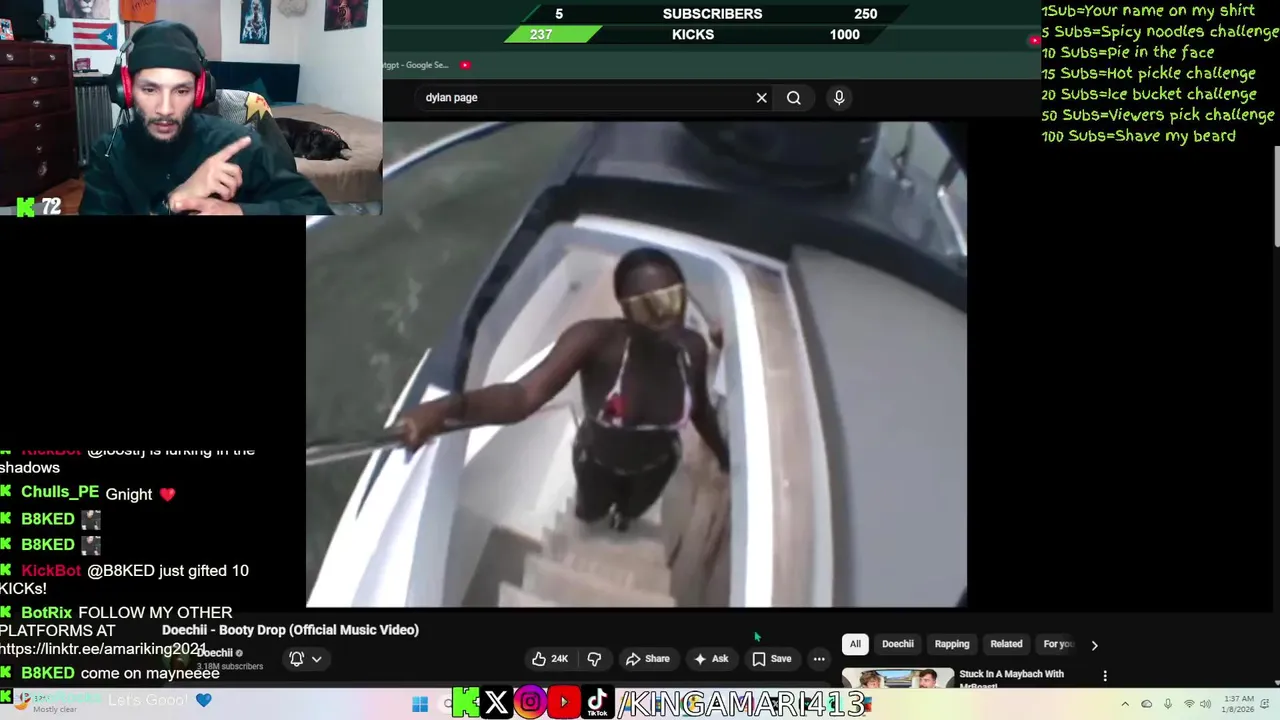Dislike the video with the thumbs down
The height and width of the screenshot is (720, 1280).
coord(594,659)
